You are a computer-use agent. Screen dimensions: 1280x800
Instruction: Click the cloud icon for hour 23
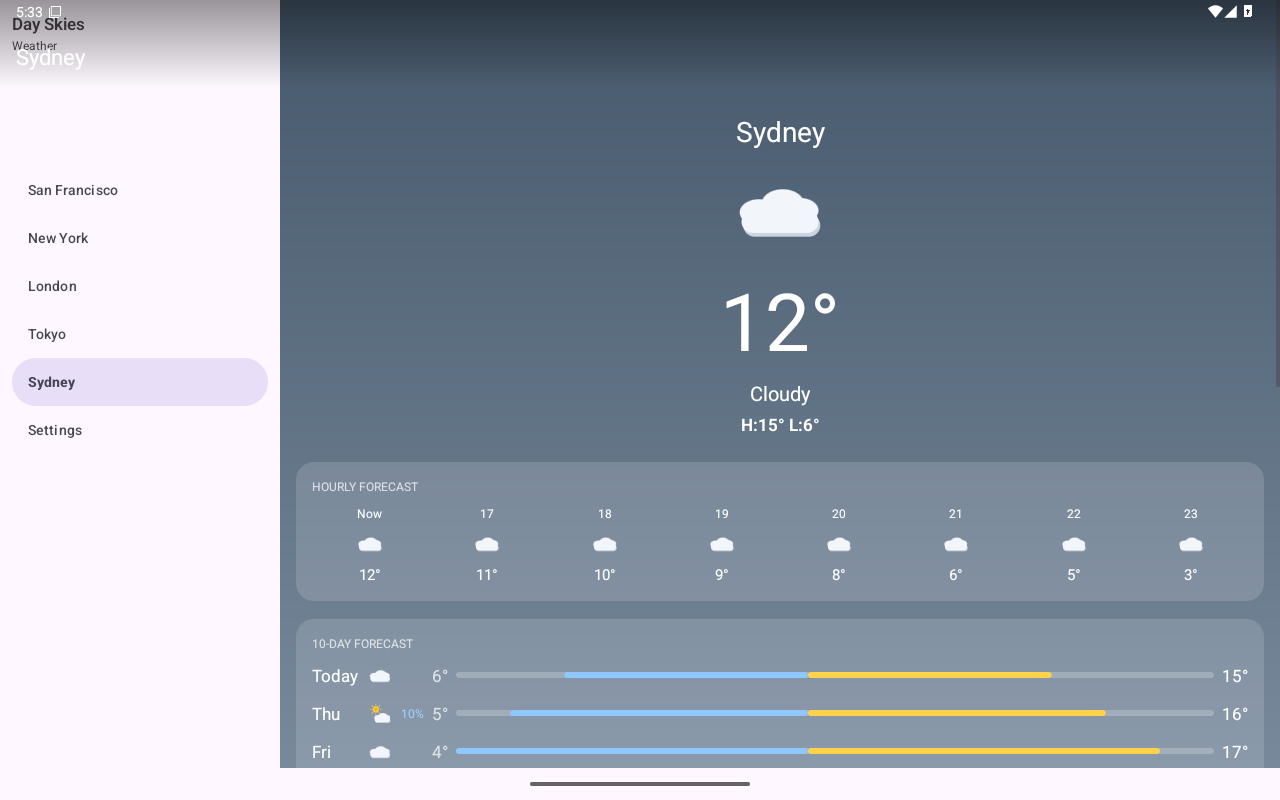tap(1191, 544)
